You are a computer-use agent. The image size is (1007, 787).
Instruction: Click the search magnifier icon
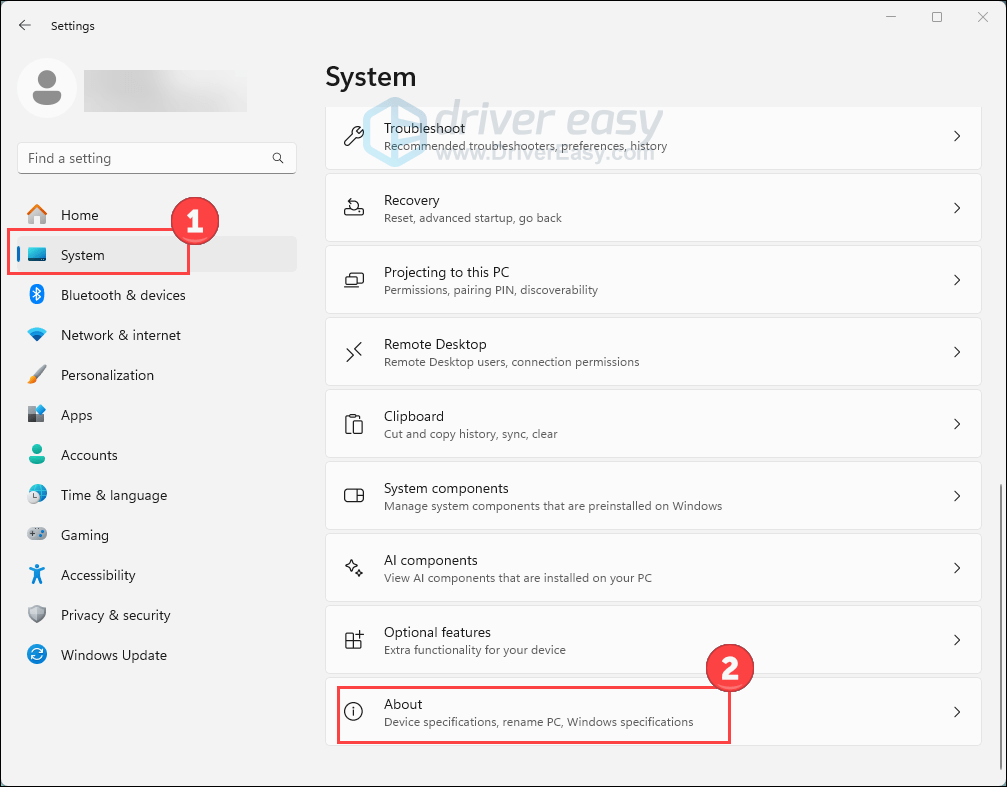point(278,158)
